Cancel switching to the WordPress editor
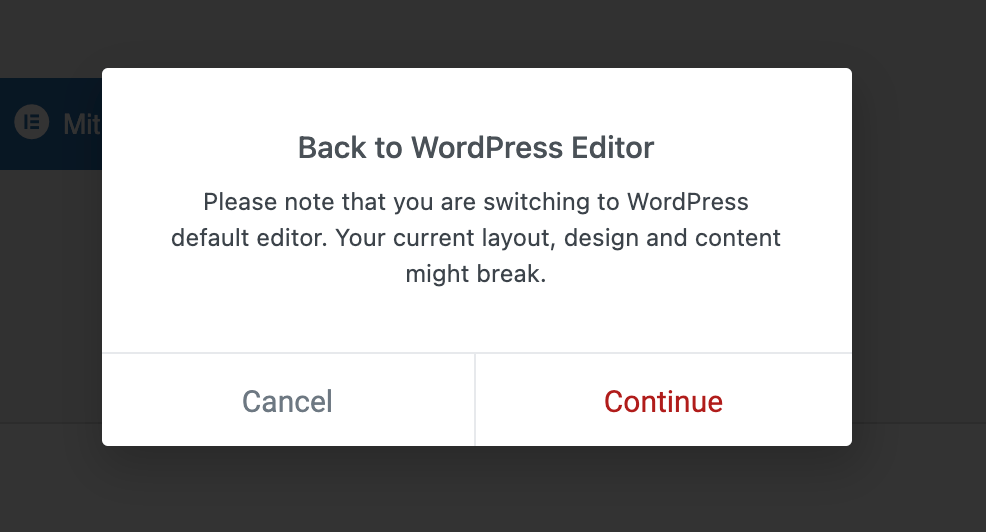 (x=288, y=401)
